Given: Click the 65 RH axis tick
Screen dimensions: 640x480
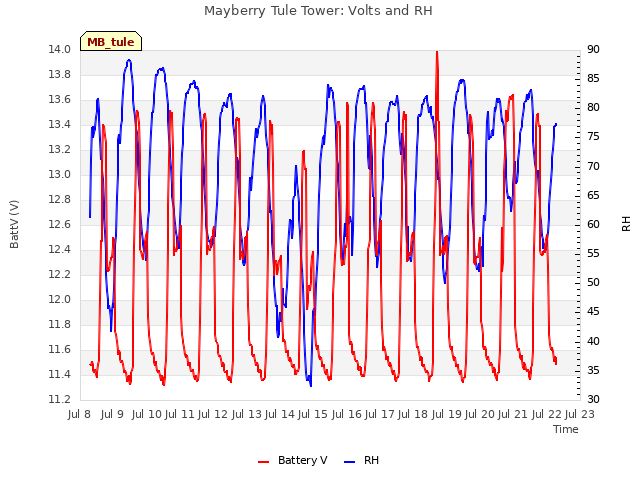Looking at the screenshot, I should point(593,196).
